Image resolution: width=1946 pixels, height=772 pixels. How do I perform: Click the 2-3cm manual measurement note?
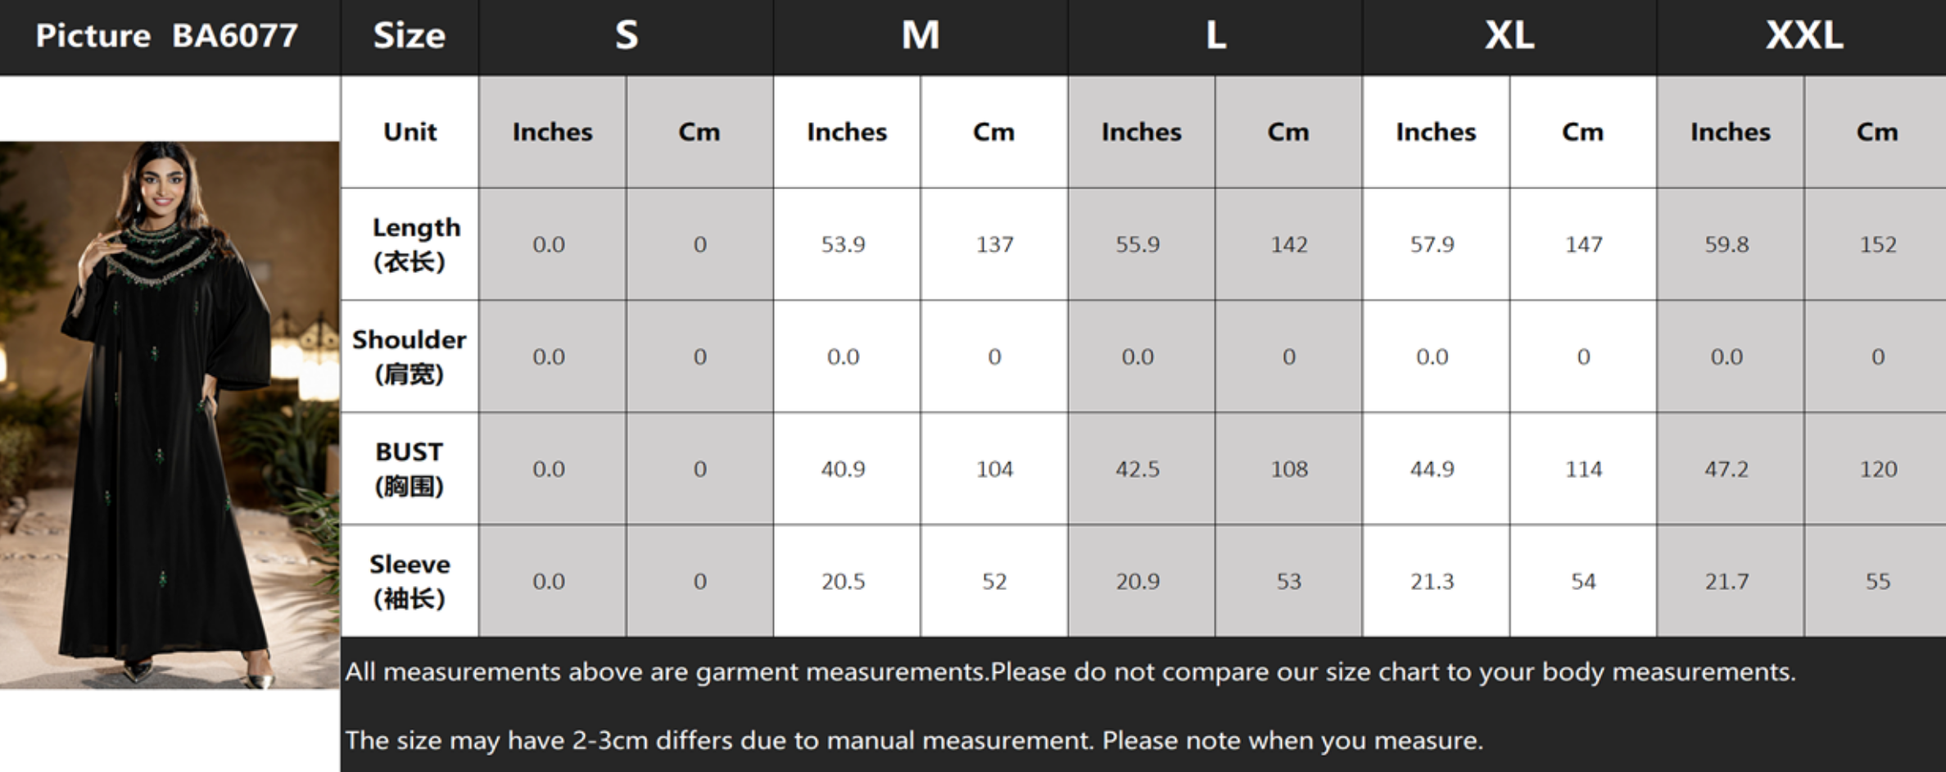[914, 741]
